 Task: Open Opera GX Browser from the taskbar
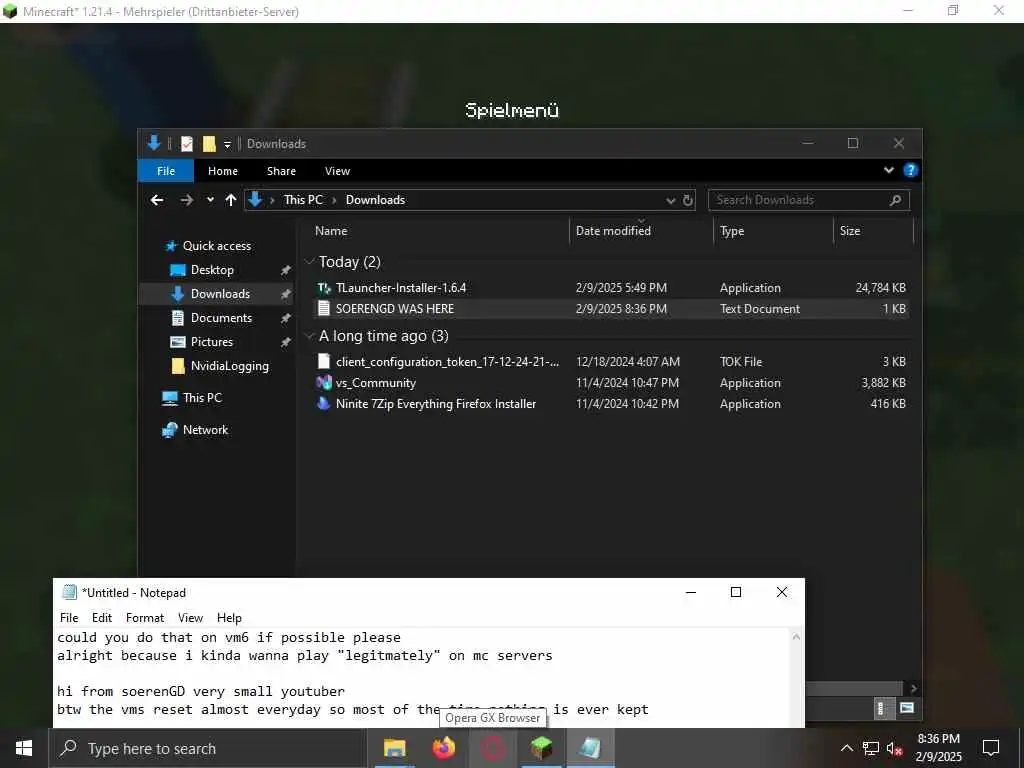tap(492, 748)
